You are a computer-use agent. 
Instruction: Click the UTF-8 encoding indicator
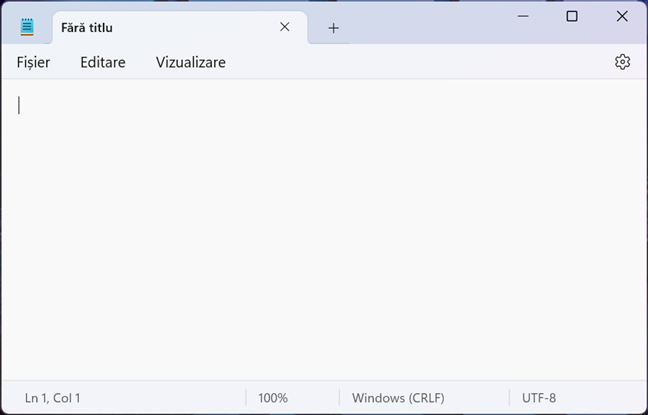click(x=541, y=398)
